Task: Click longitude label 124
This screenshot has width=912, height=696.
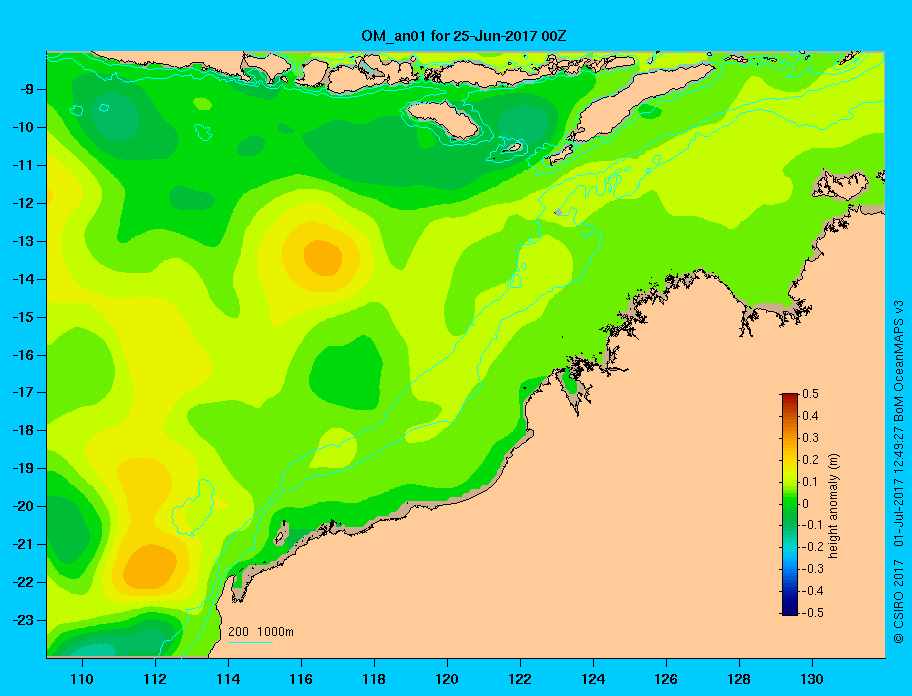Action: [593, 679]
